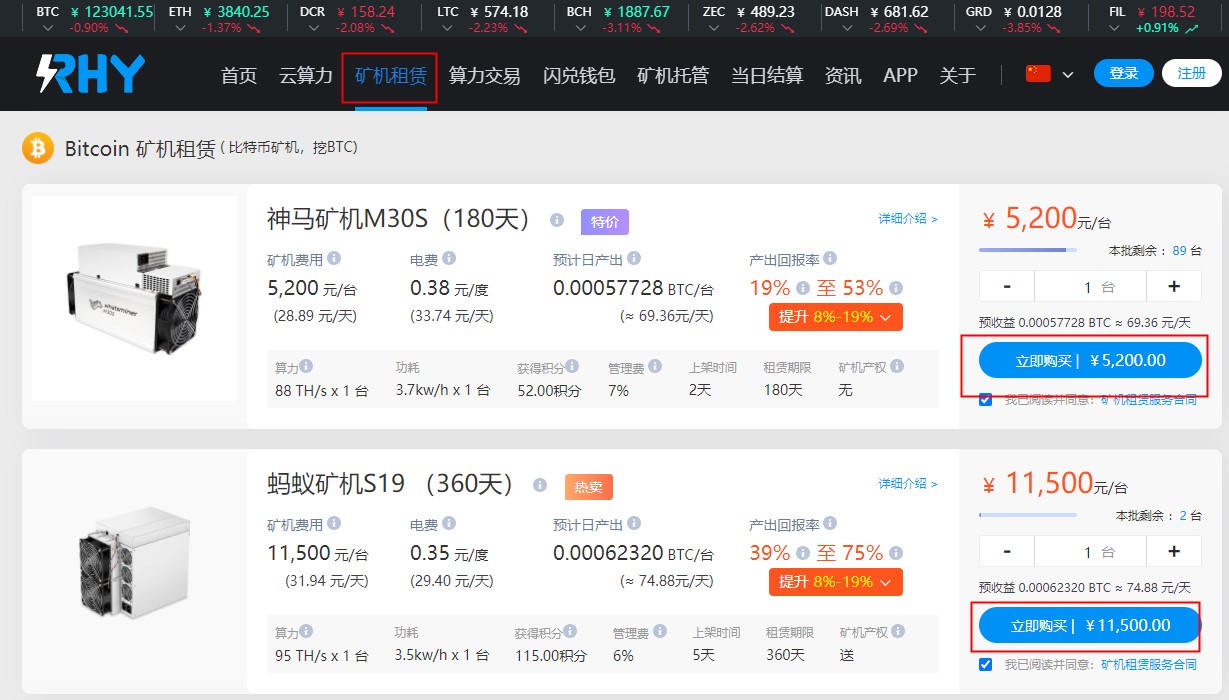Increase S19 quantity with plus button
The image size is (1229, 700).
[x=1174, y=551]
